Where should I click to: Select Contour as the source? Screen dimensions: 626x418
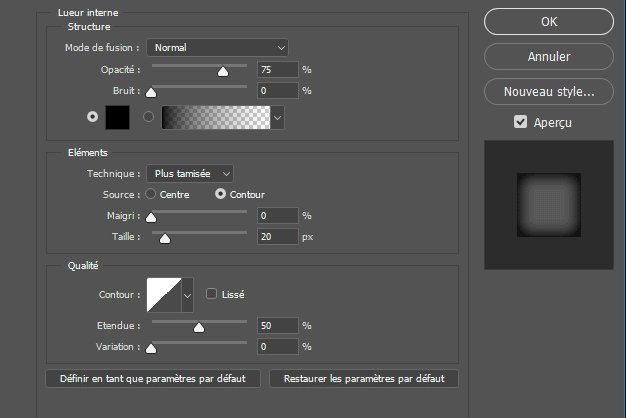(221, 194)
